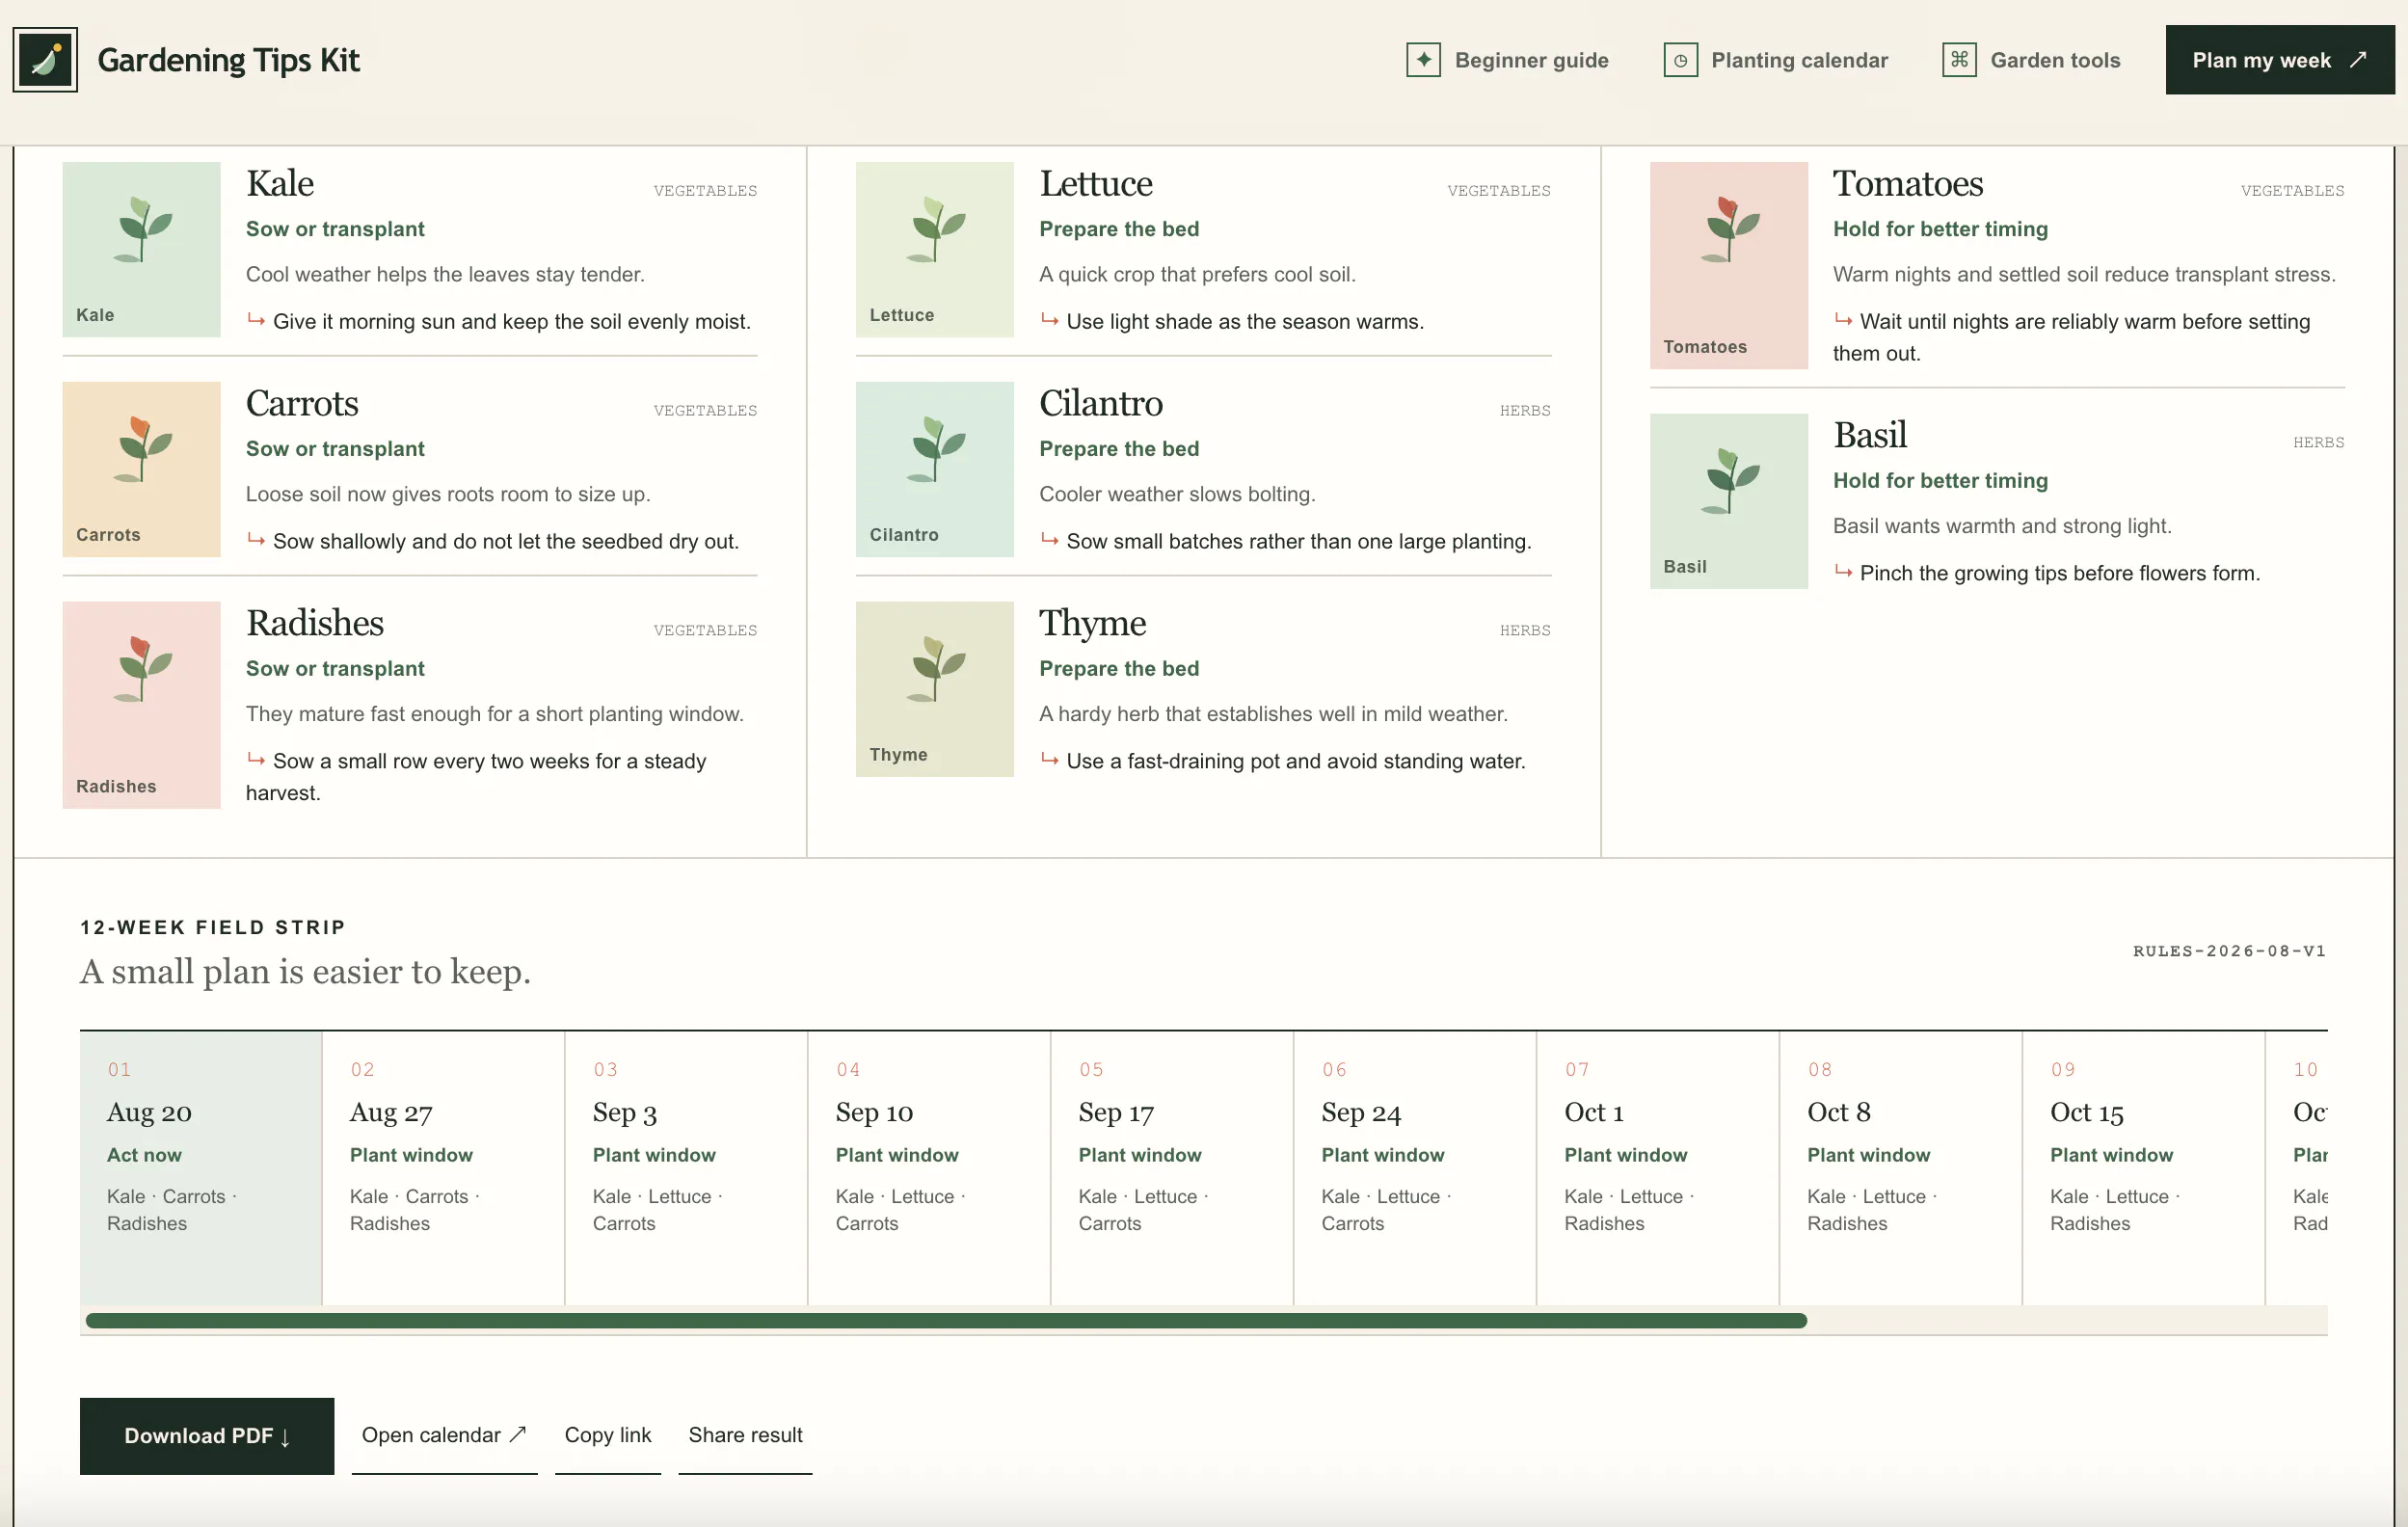The height and width of the screenshot is (1527, 2408).
Task: Click the Tomatoes card heading
Action: click(1908, 184)
